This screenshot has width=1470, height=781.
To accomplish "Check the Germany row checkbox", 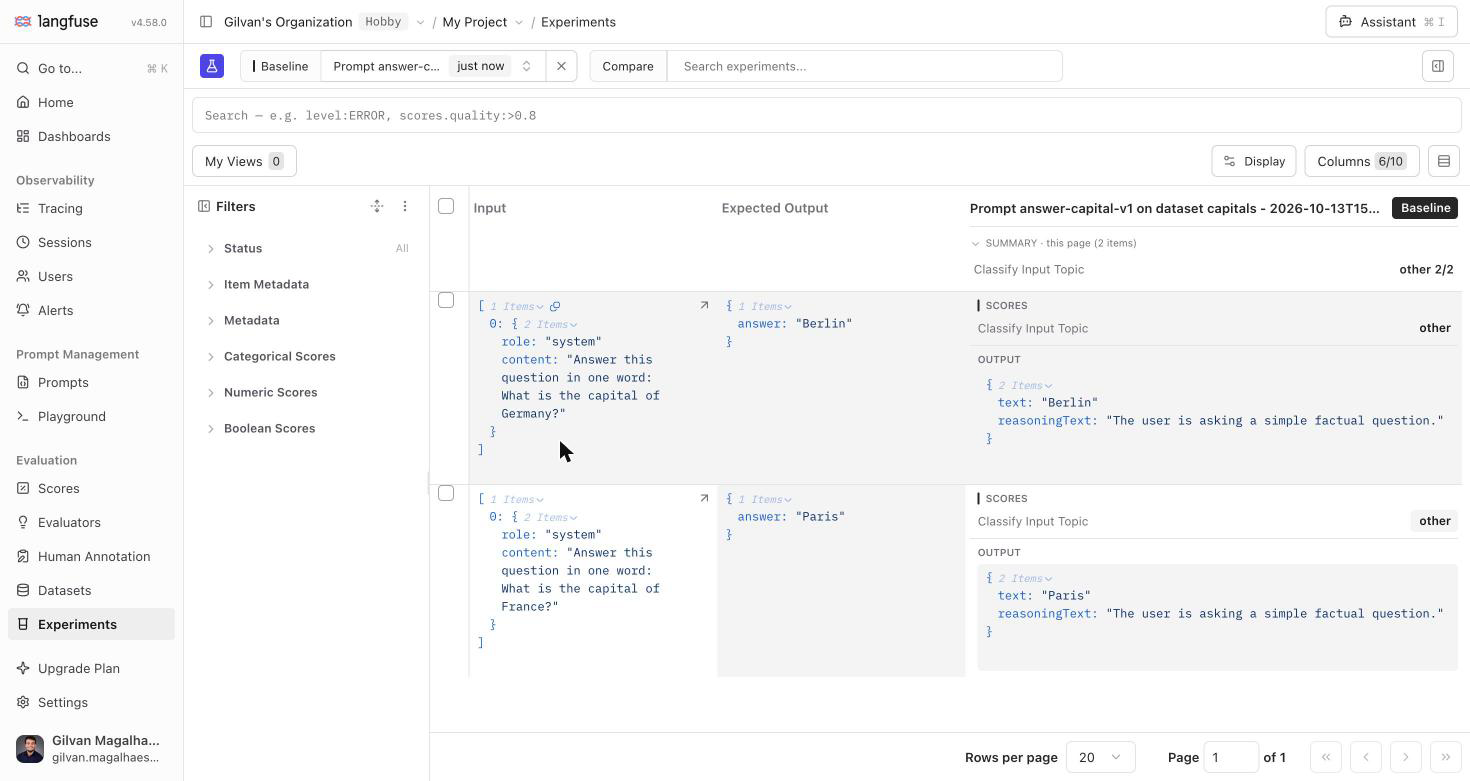I will coord(446,300).
